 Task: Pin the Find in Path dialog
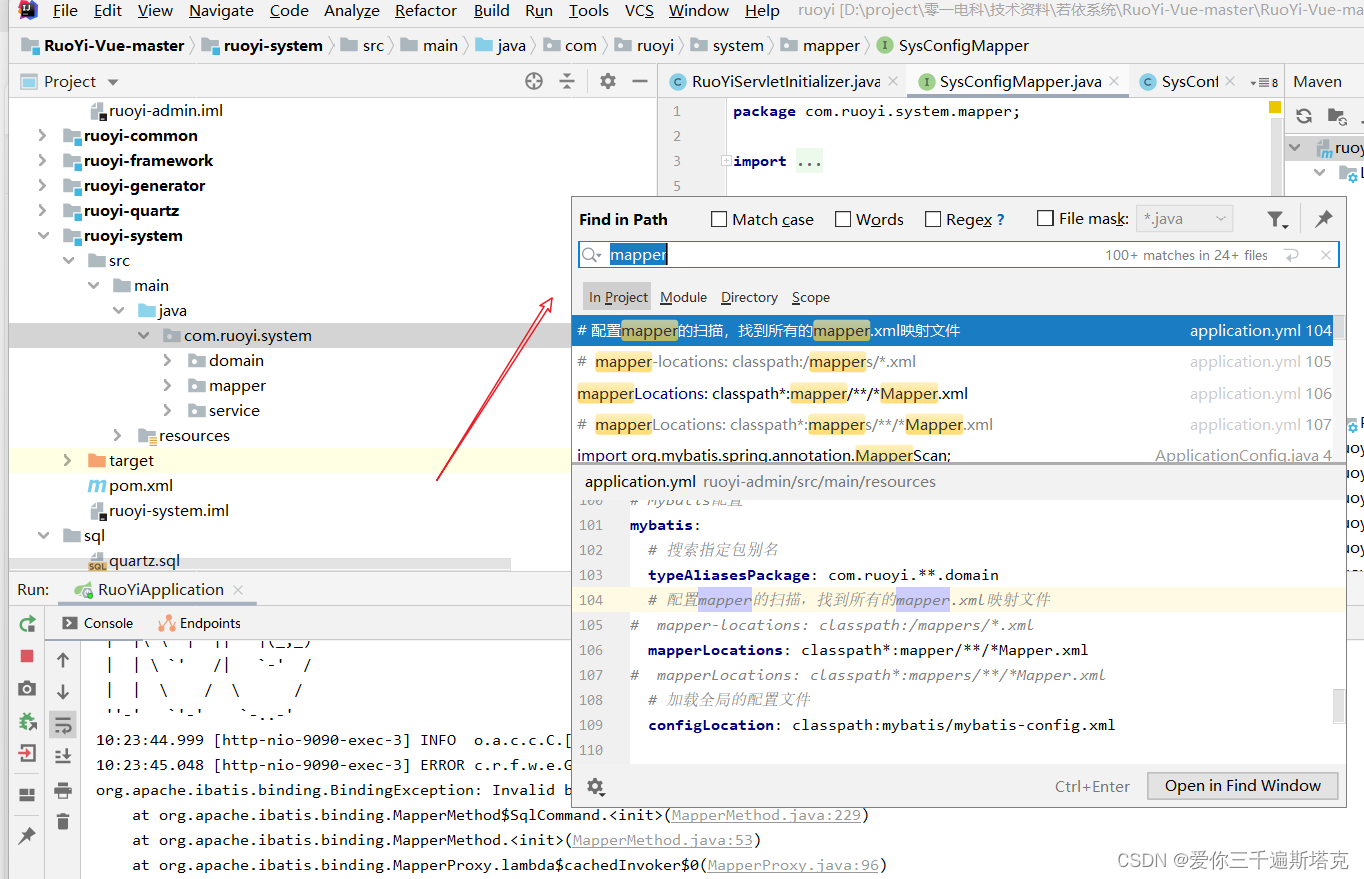1323,218
